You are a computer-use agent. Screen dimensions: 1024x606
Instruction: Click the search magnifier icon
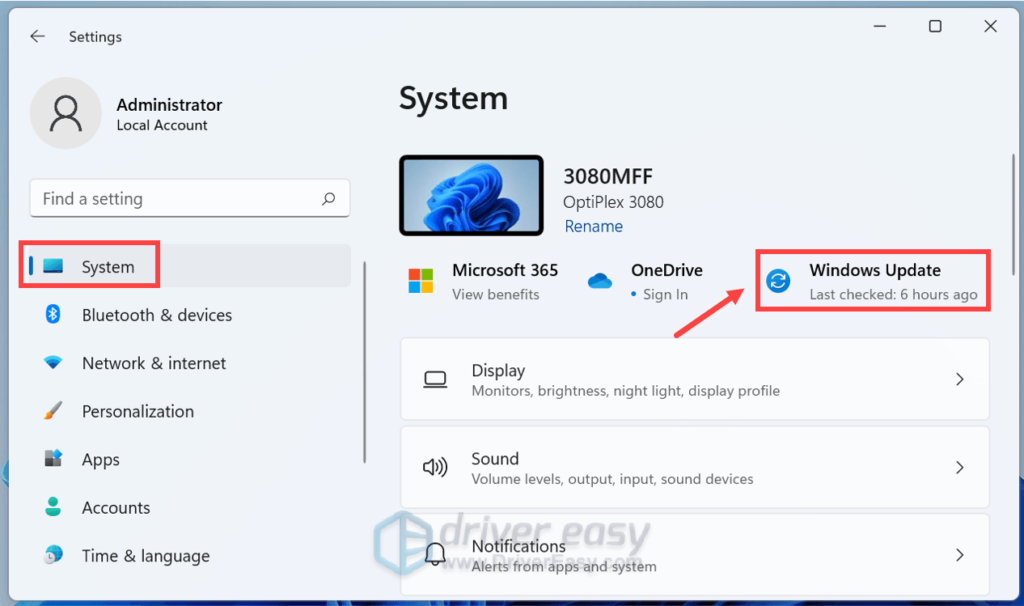tap(328, 199)
